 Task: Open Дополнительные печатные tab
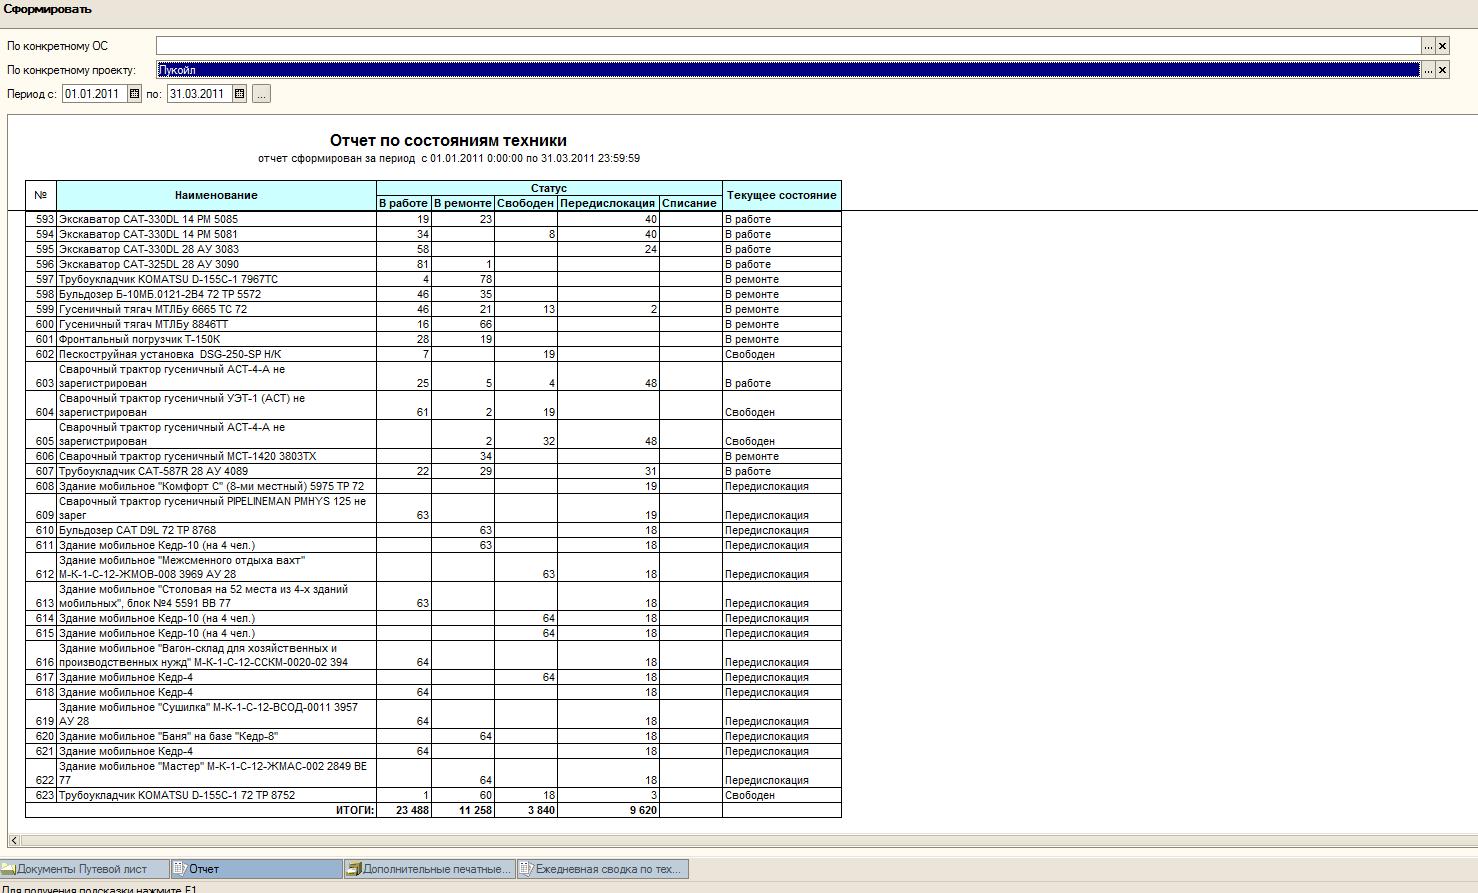430,869
